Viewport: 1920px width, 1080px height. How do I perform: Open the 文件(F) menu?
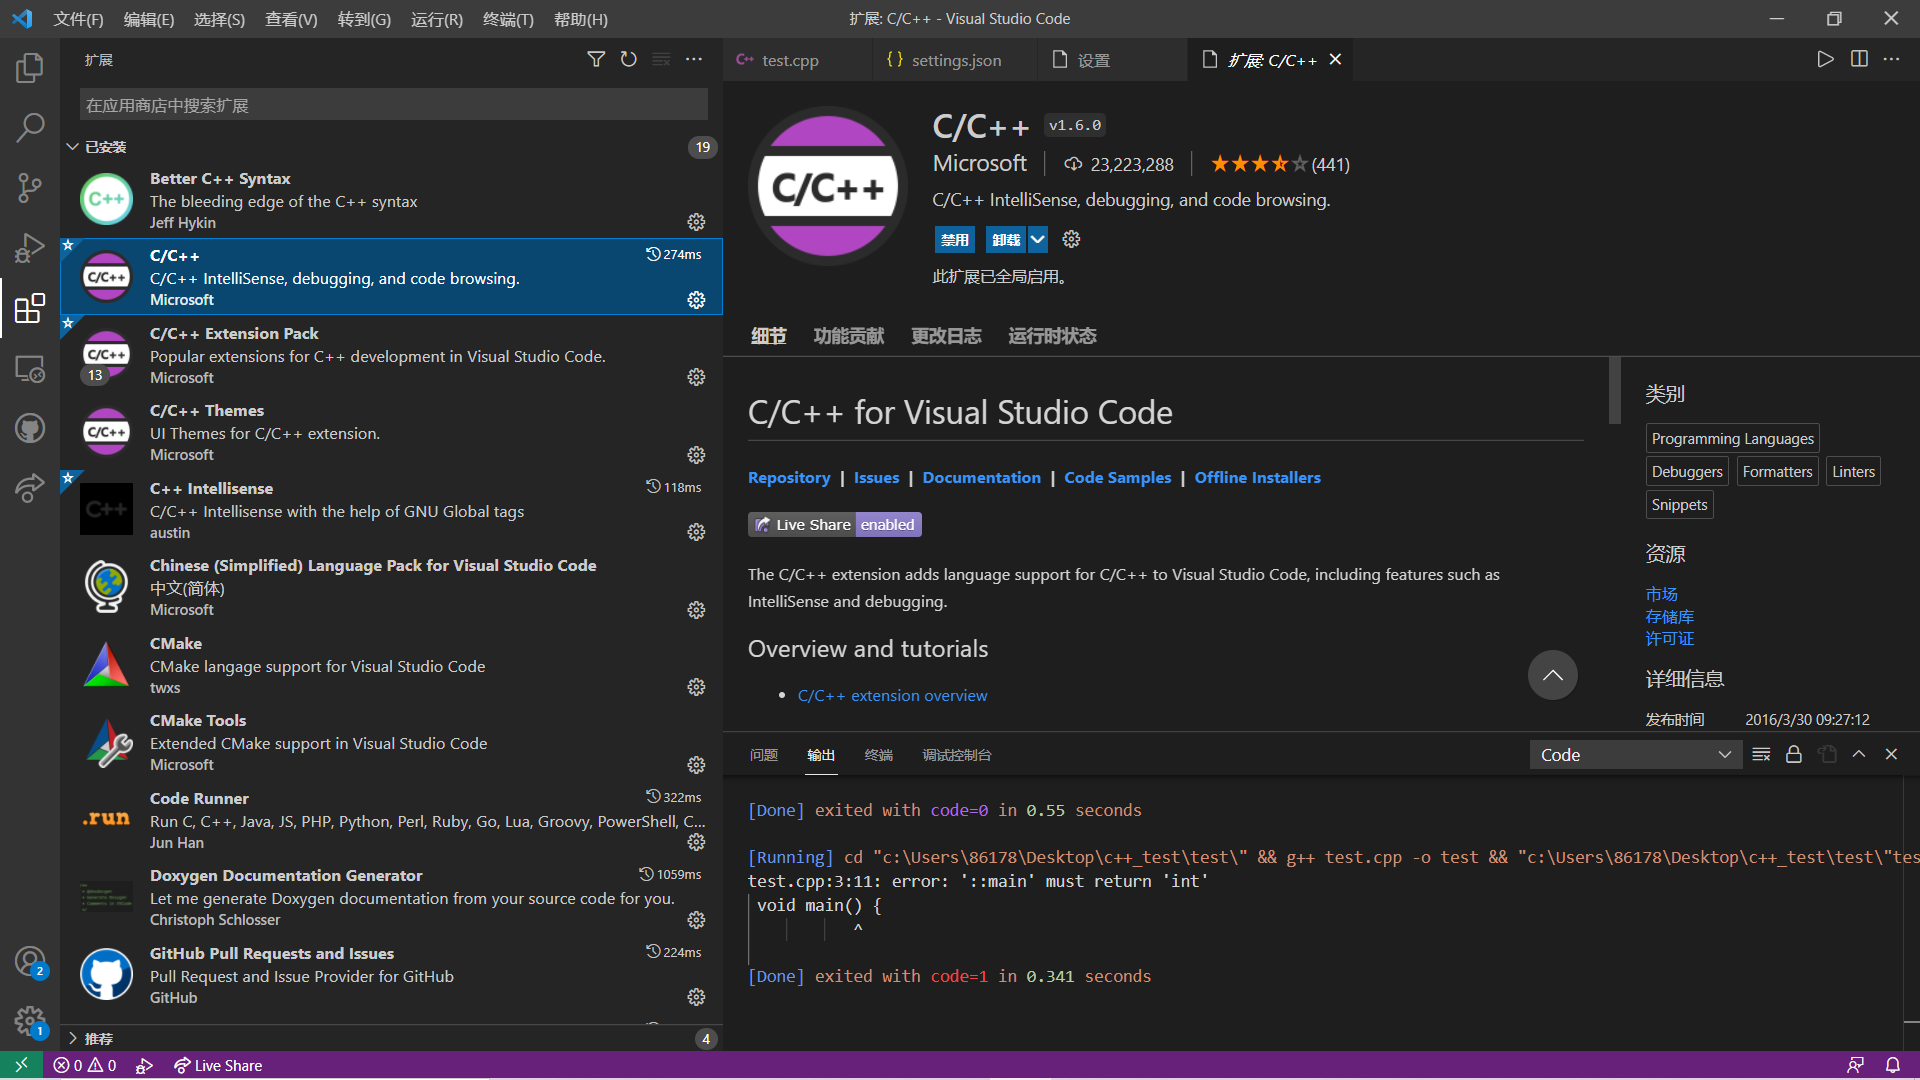78,19
